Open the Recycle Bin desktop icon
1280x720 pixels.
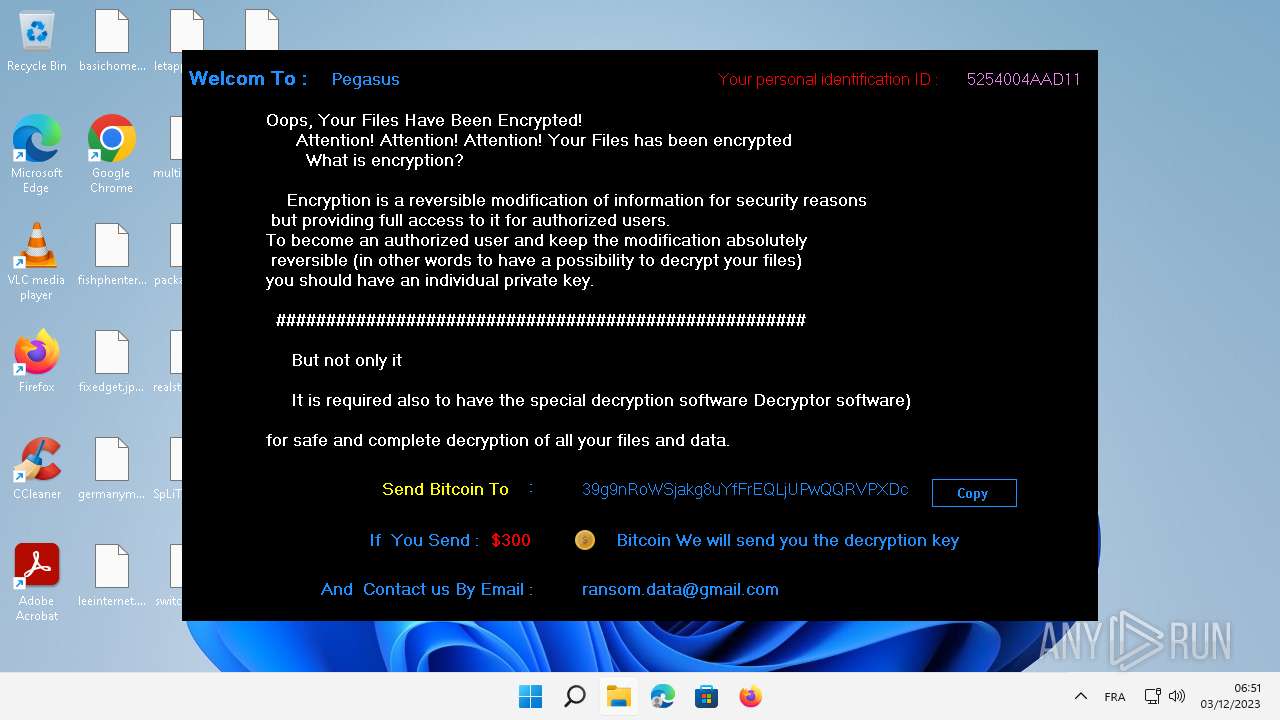(37, 41)
